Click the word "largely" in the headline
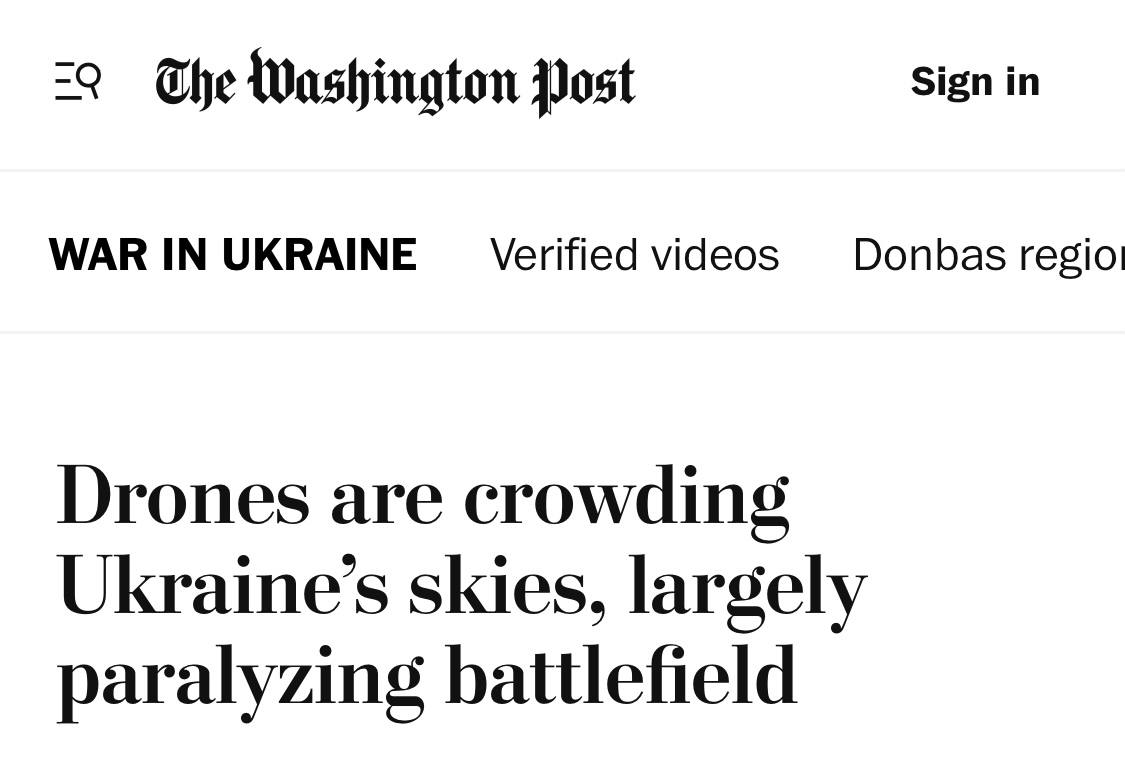The image size is (1125, 771). [747, 587]
